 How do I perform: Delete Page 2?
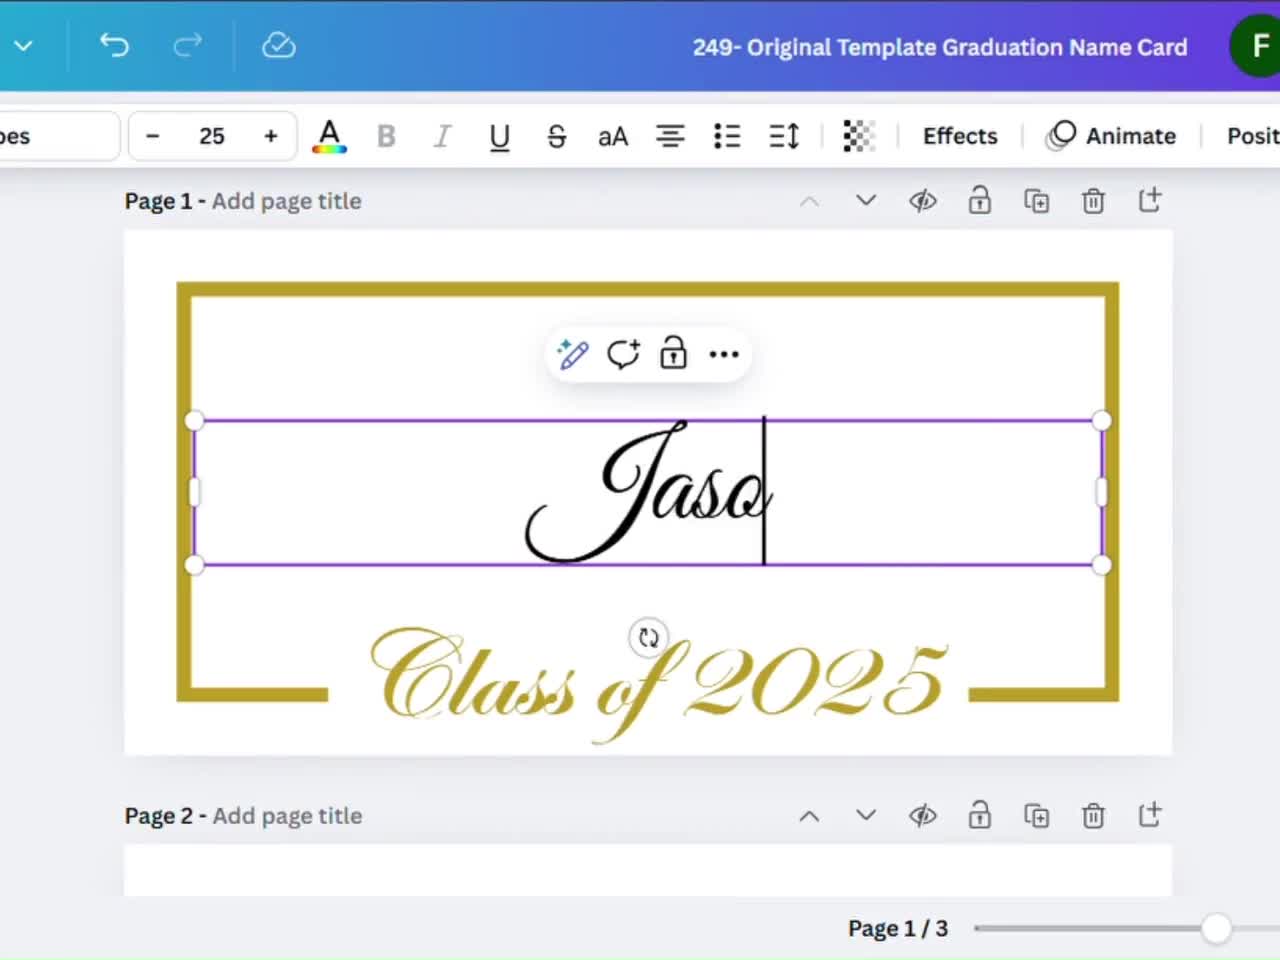tap(1093, 815)
